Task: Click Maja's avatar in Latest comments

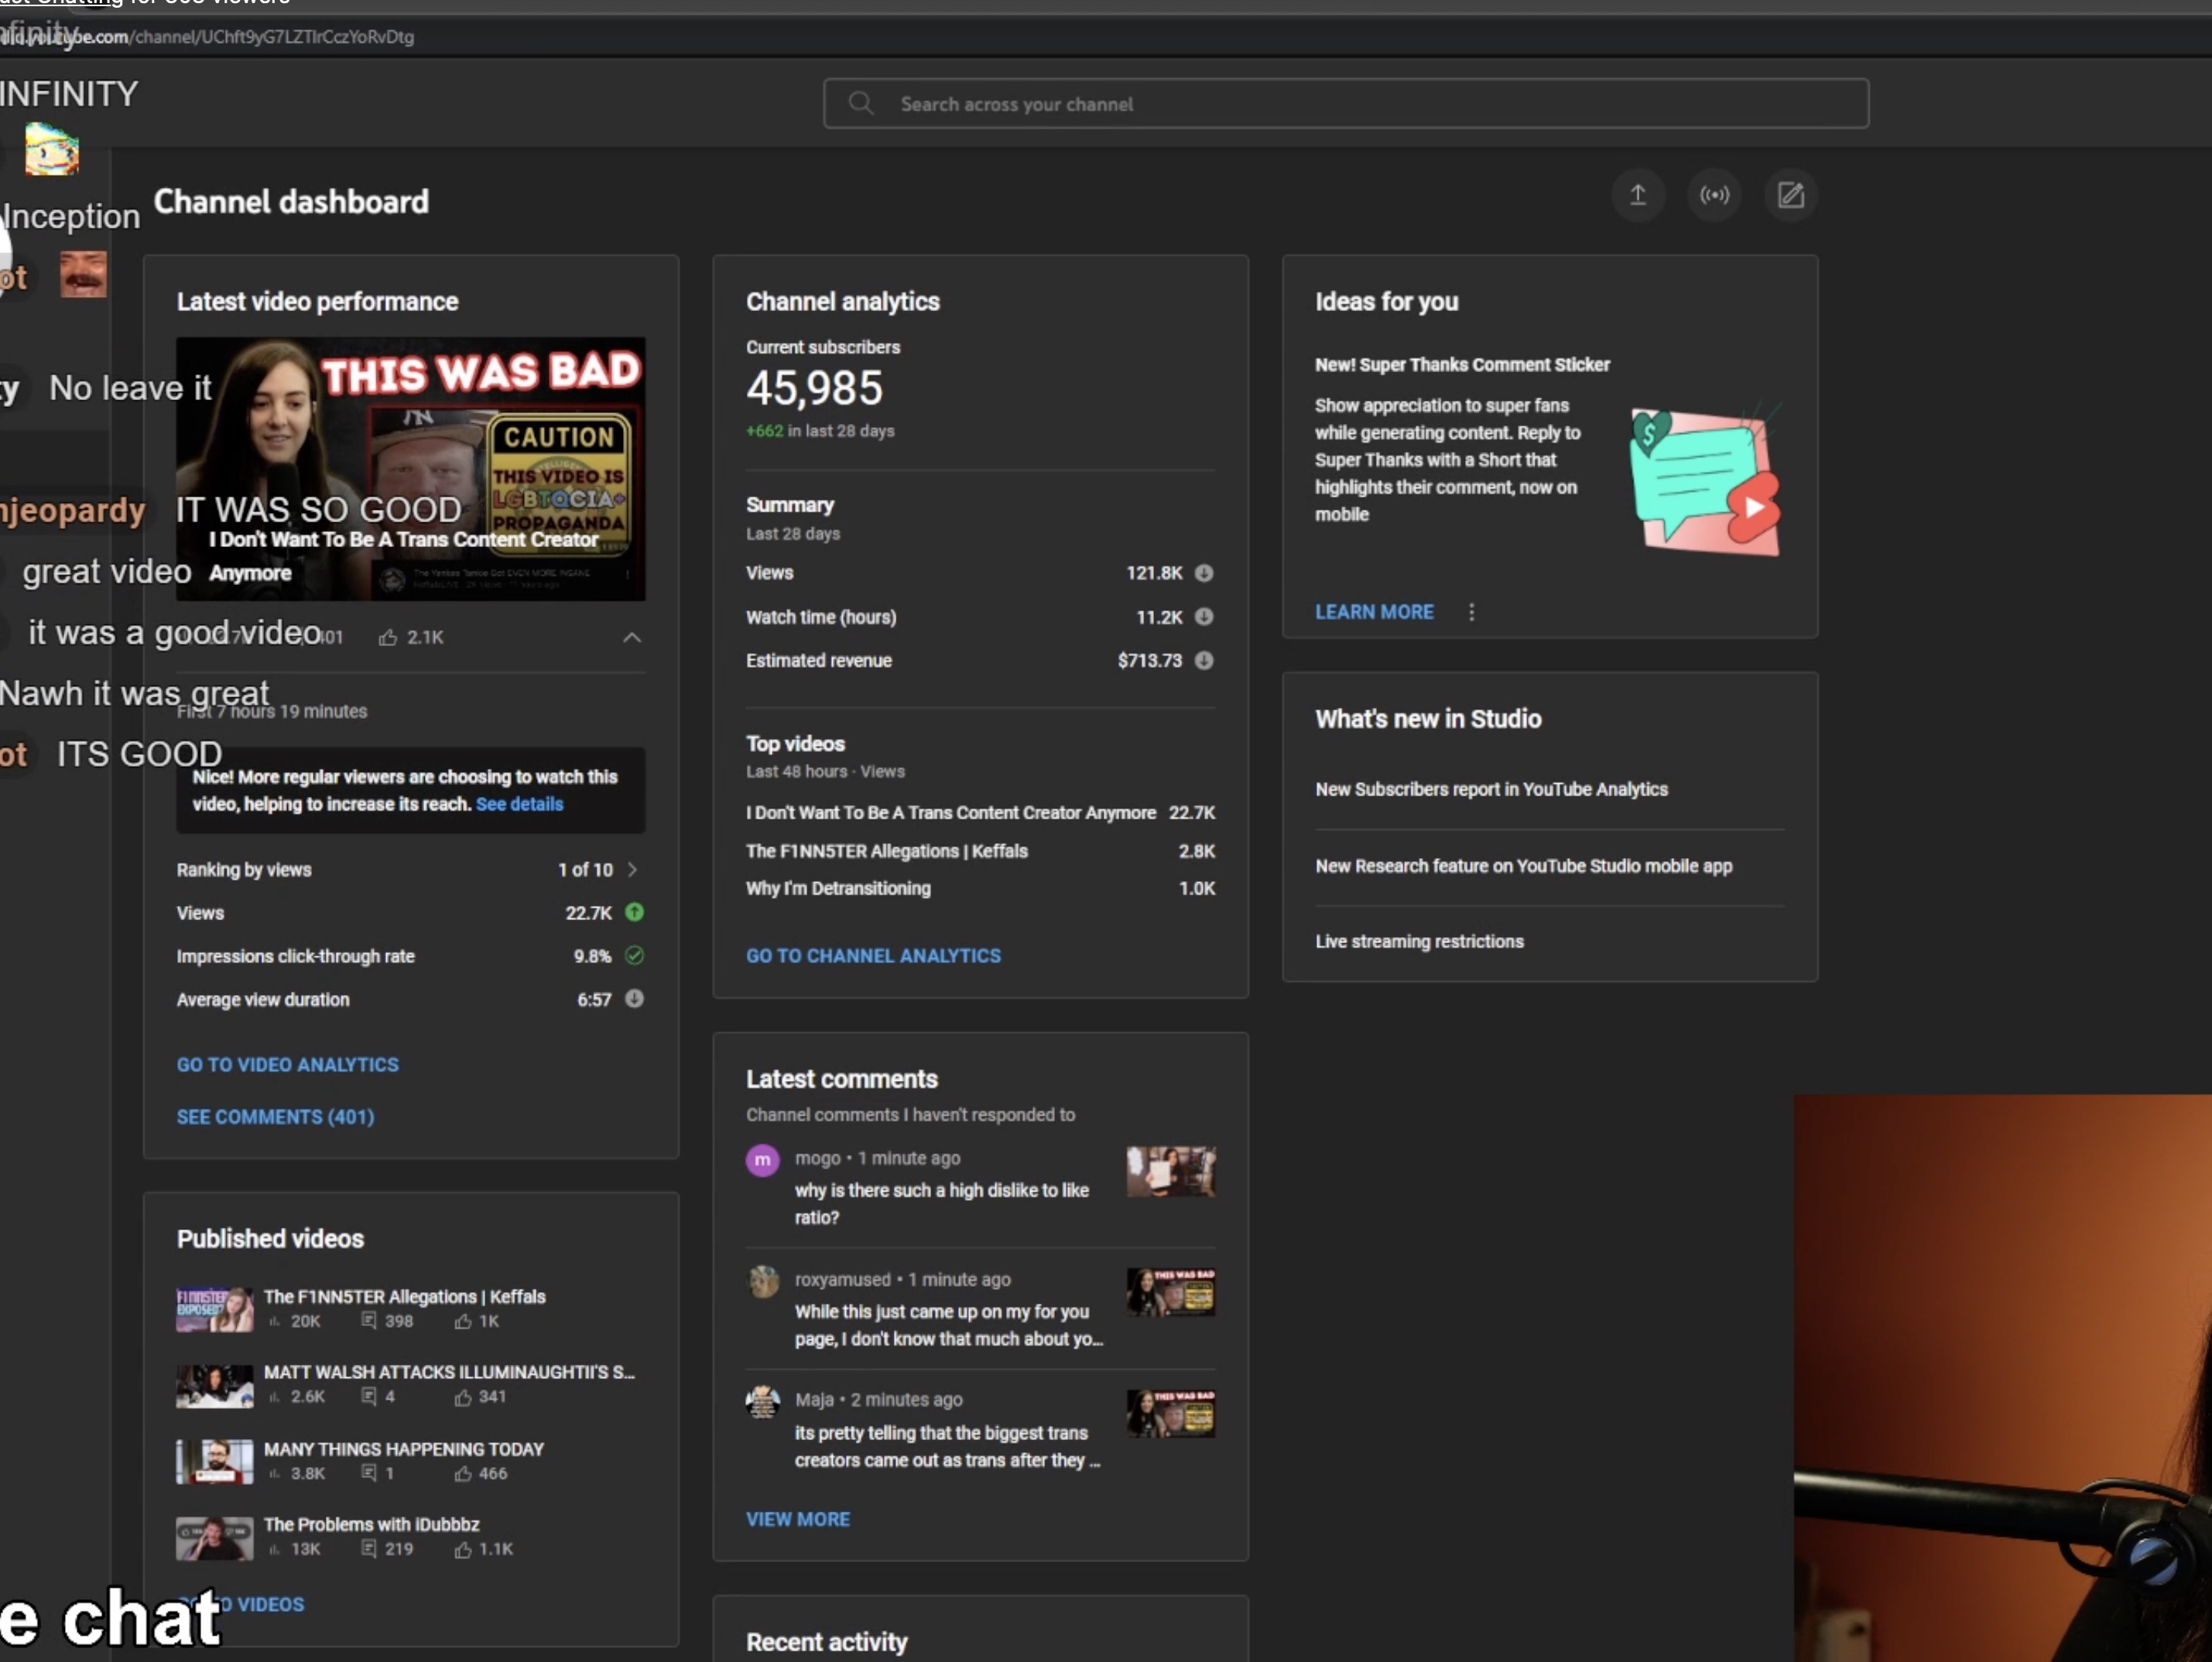Action: pyautogui.click(x=763, y=1402)
